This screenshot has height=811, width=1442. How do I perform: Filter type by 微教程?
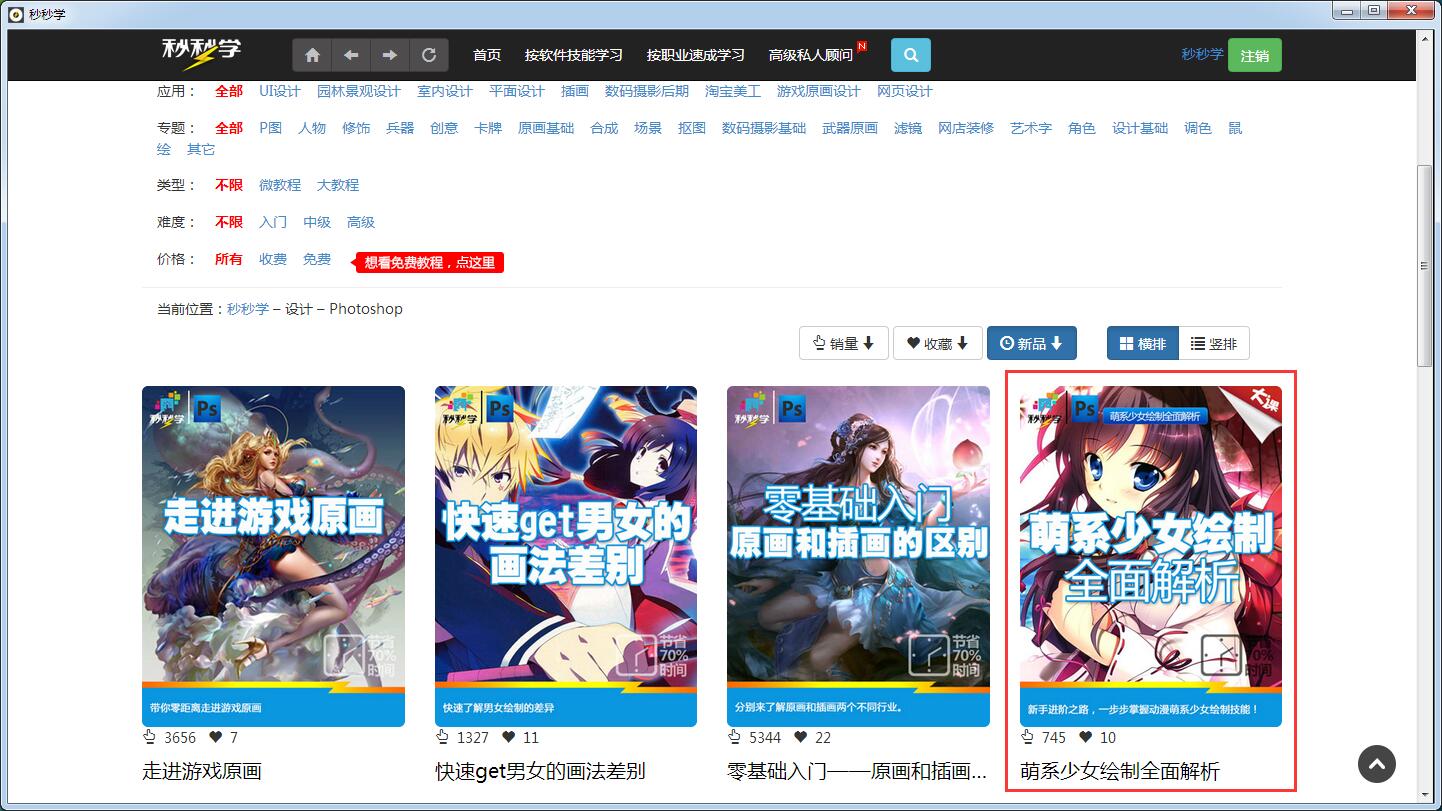pyautogui.click(x=280, y=185)
